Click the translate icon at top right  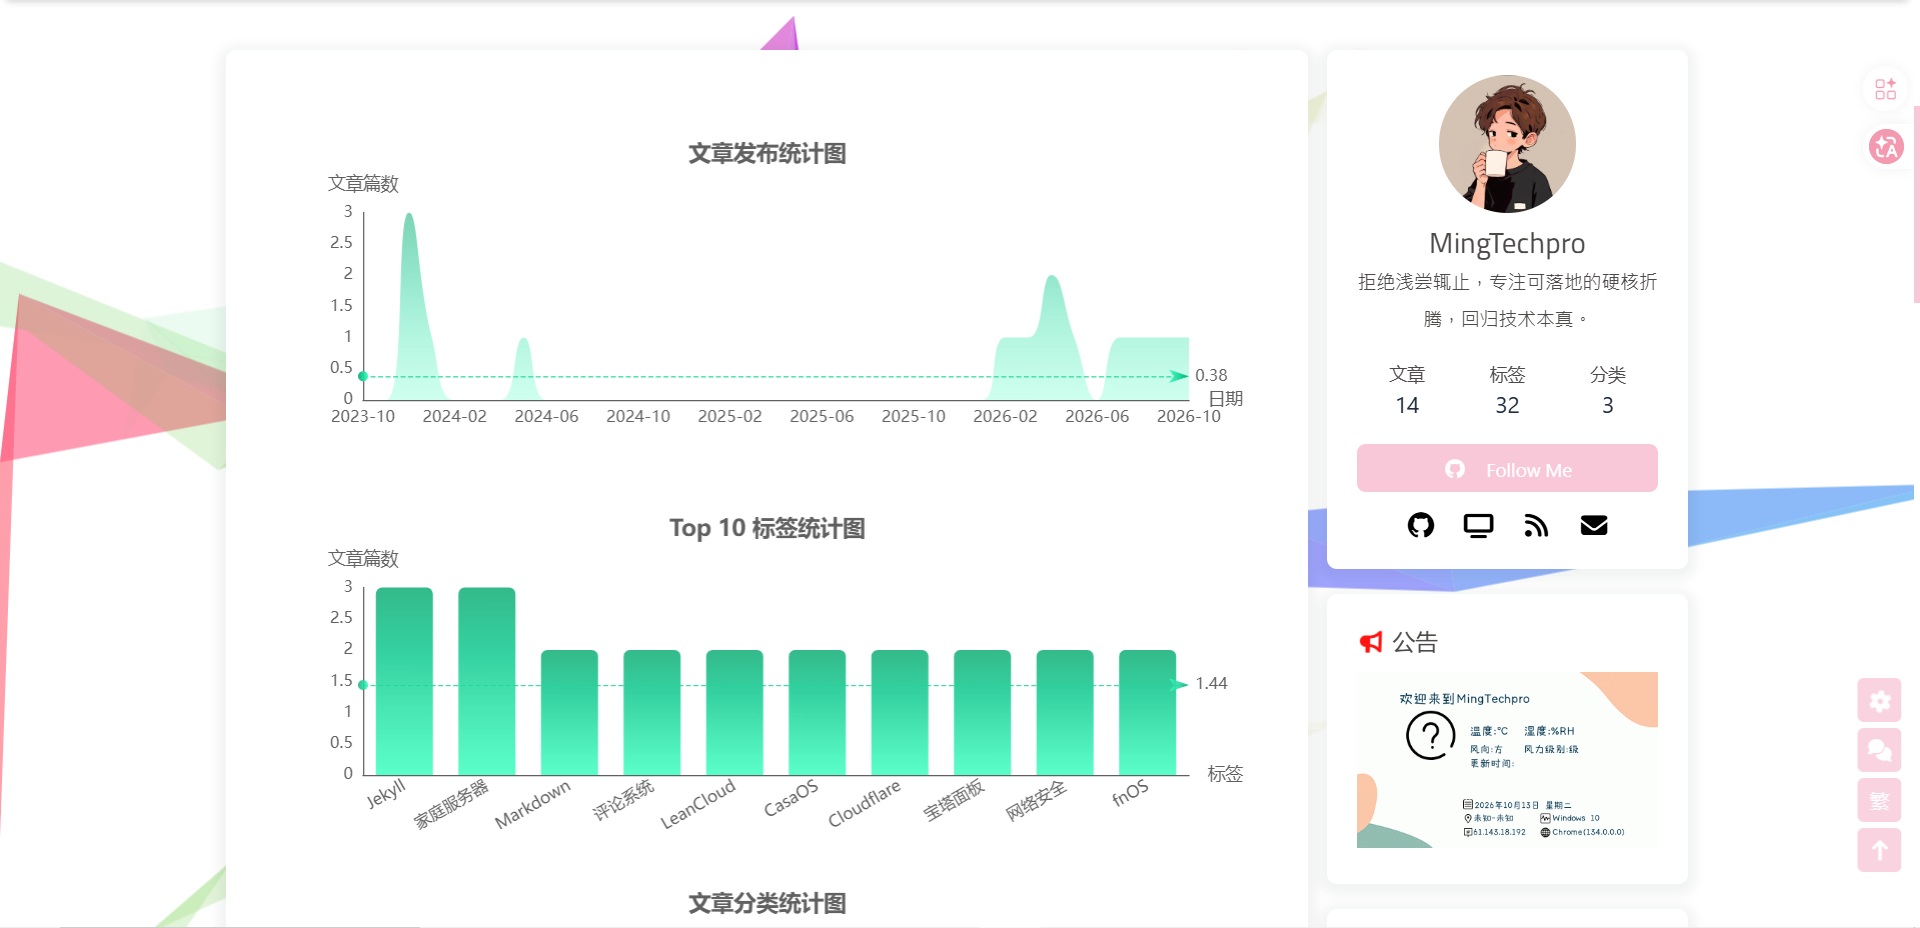[x=1886, y=147]
